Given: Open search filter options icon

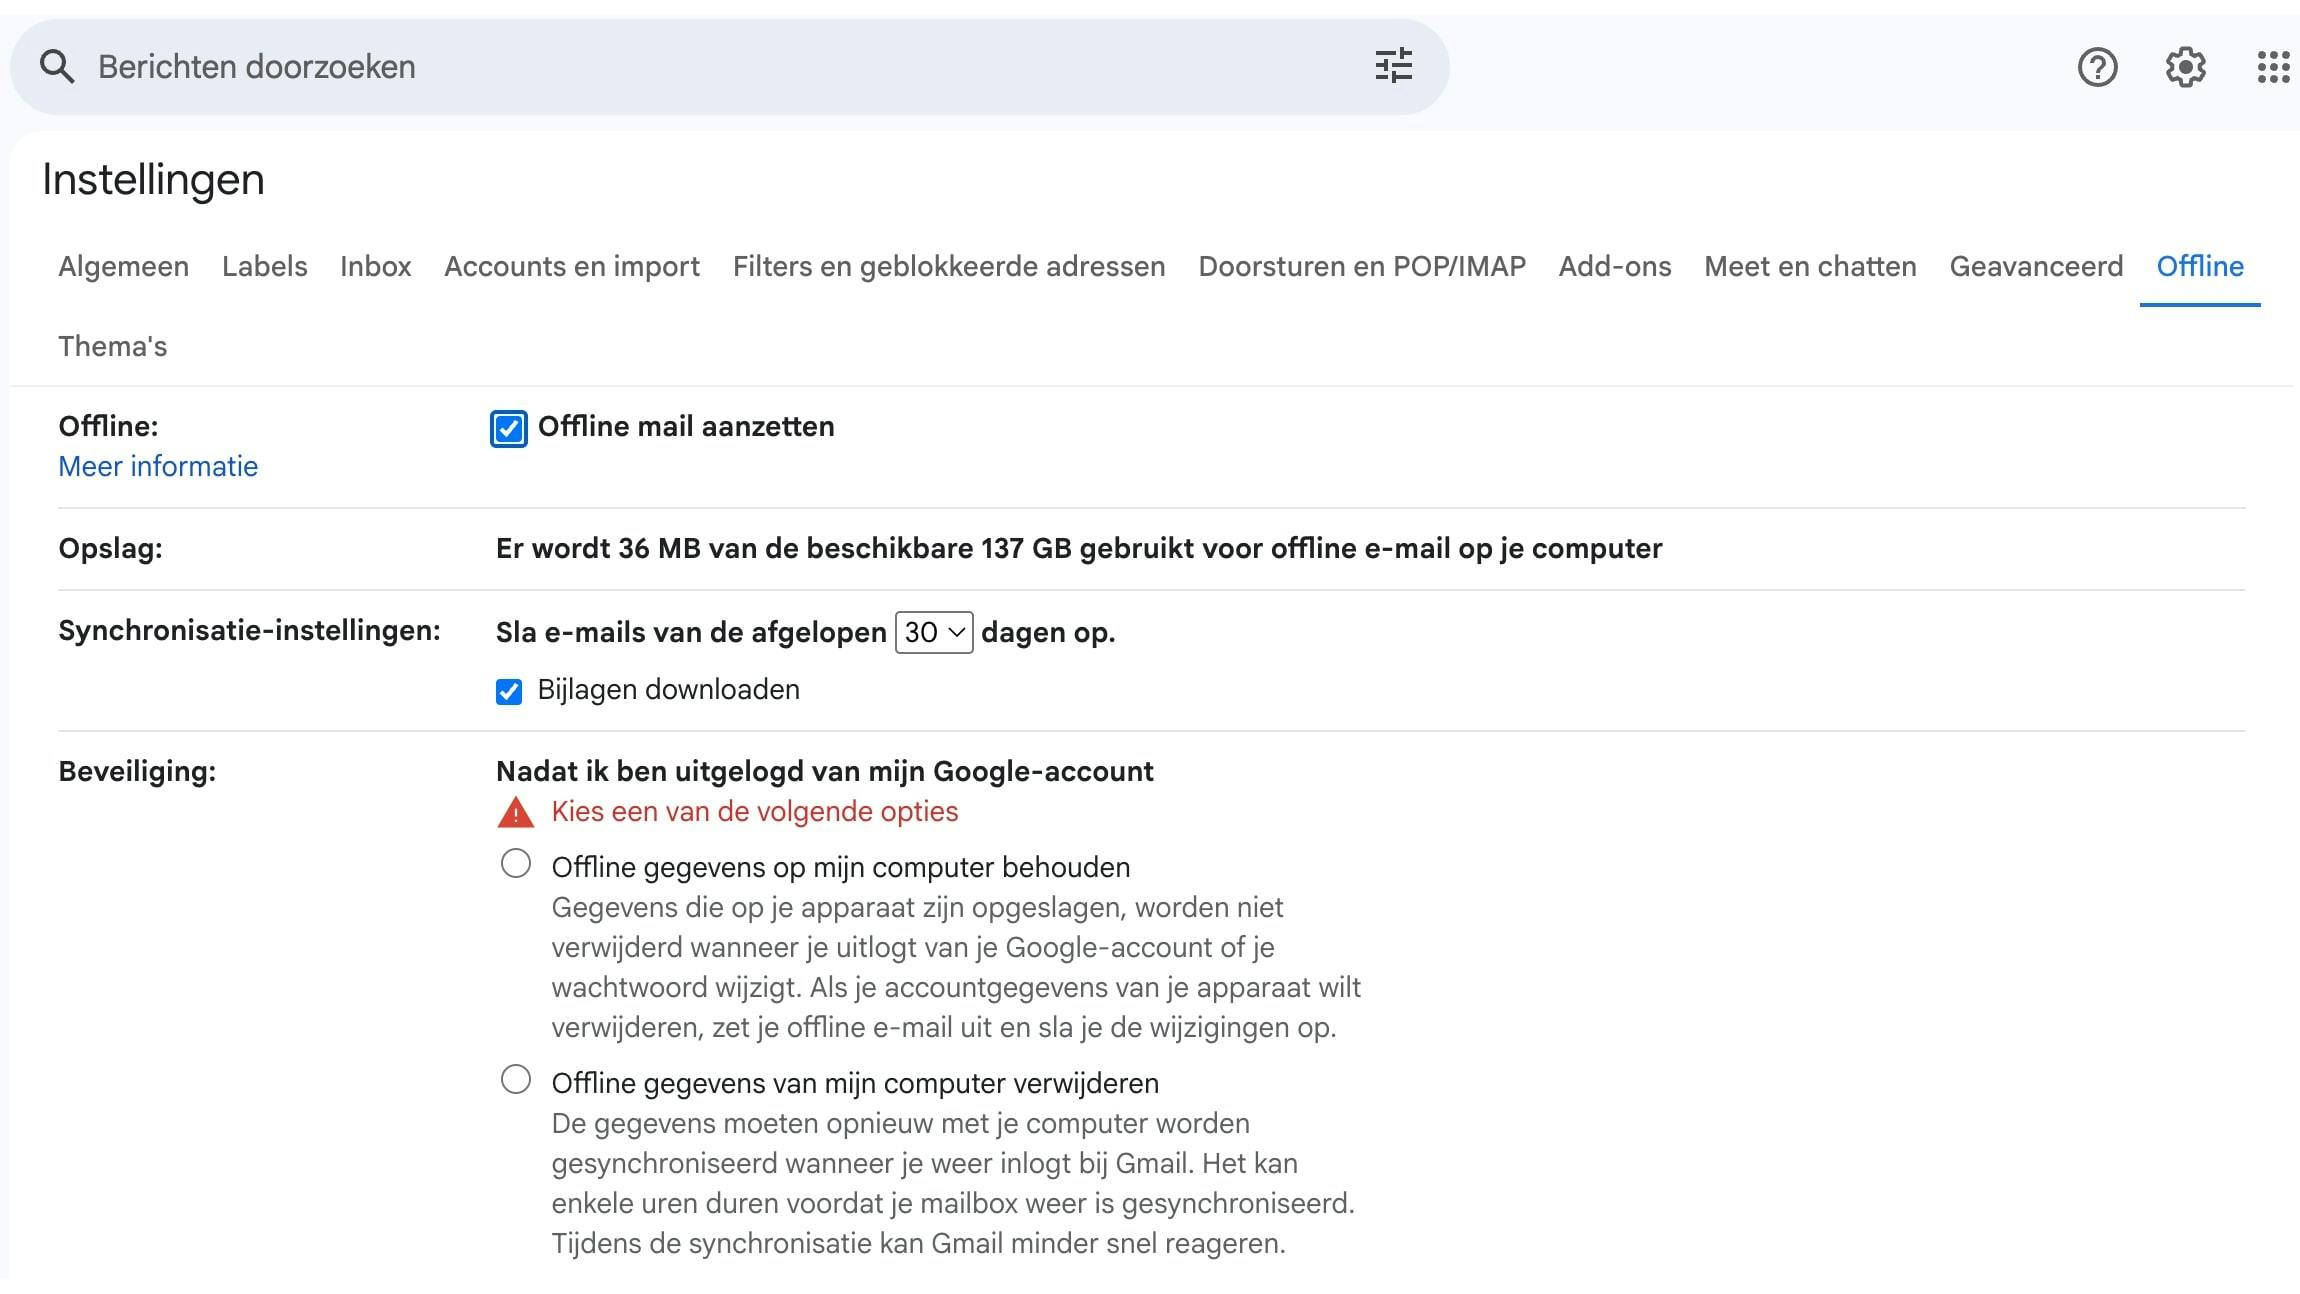Looking at the screenshot, I should (x=1393, y=66).
